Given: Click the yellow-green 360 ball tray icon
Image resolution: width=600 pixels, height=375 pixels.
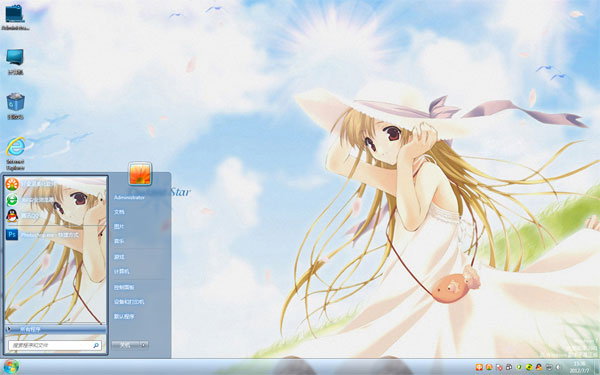Looking at the screenshot, I should [x=529, y=367].
